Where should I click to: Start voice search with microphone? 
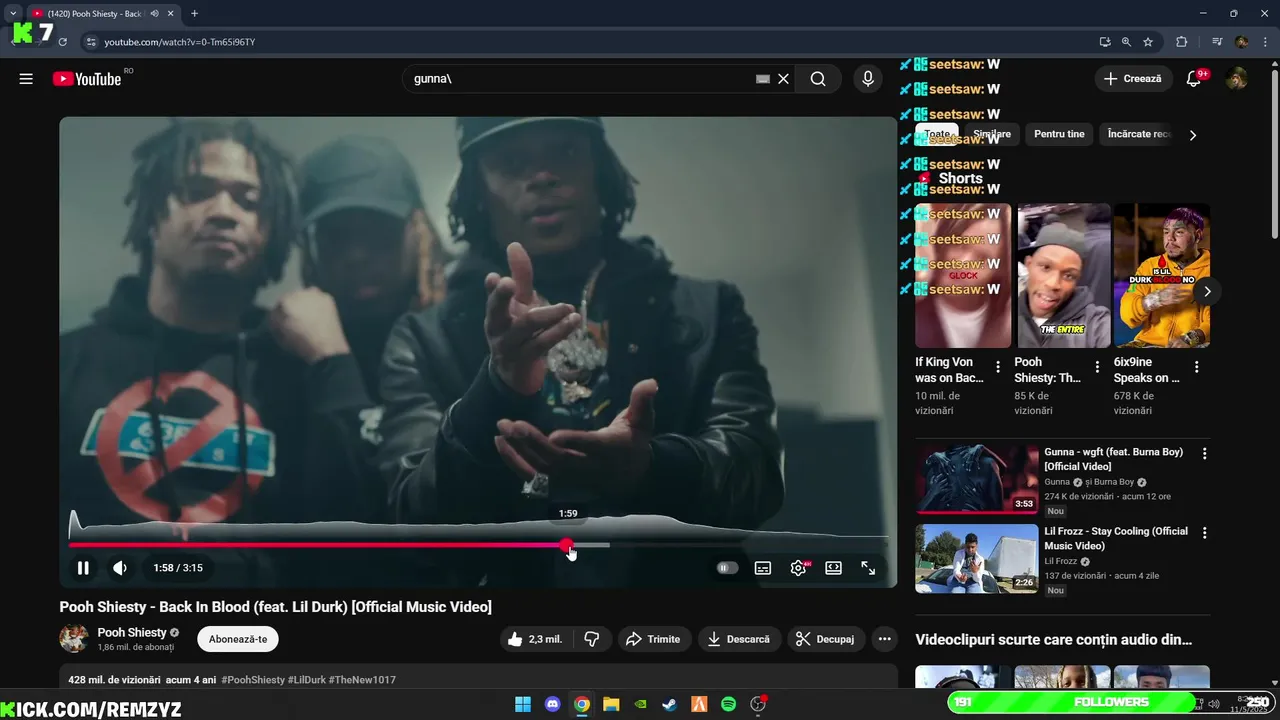[x=868, y=79]
